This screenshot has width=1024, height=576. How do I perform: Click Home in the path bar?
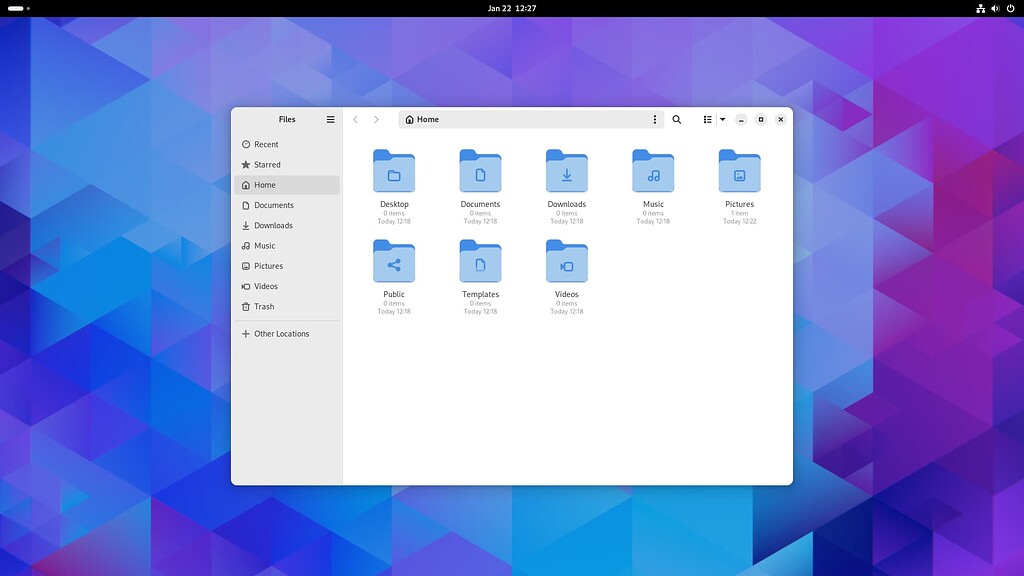(424, 119)
